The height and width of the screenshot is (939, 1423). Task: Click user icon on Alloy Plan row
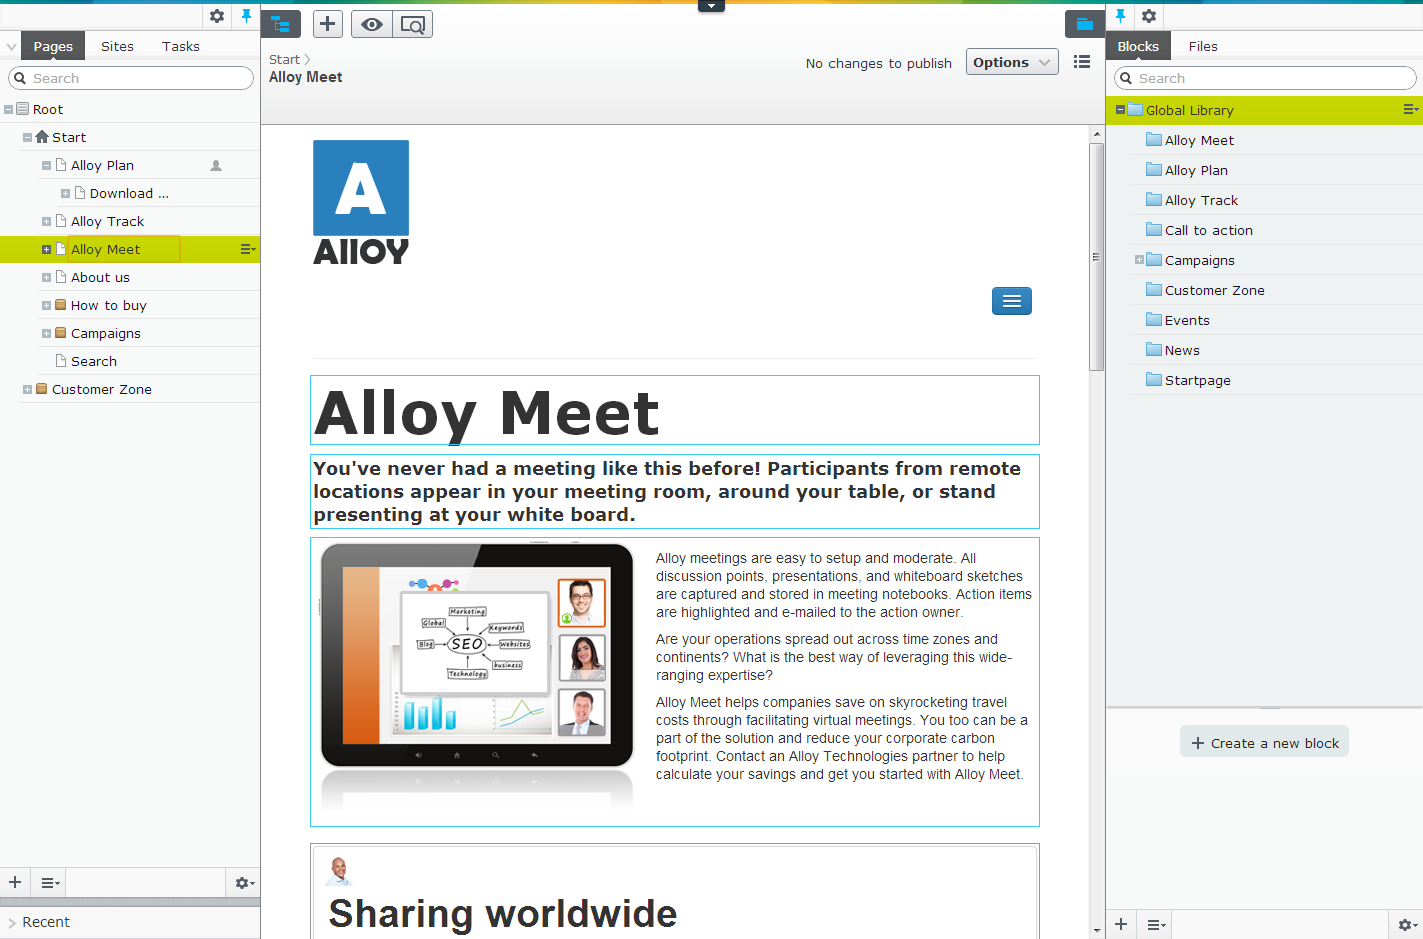[x=216, y=166]
